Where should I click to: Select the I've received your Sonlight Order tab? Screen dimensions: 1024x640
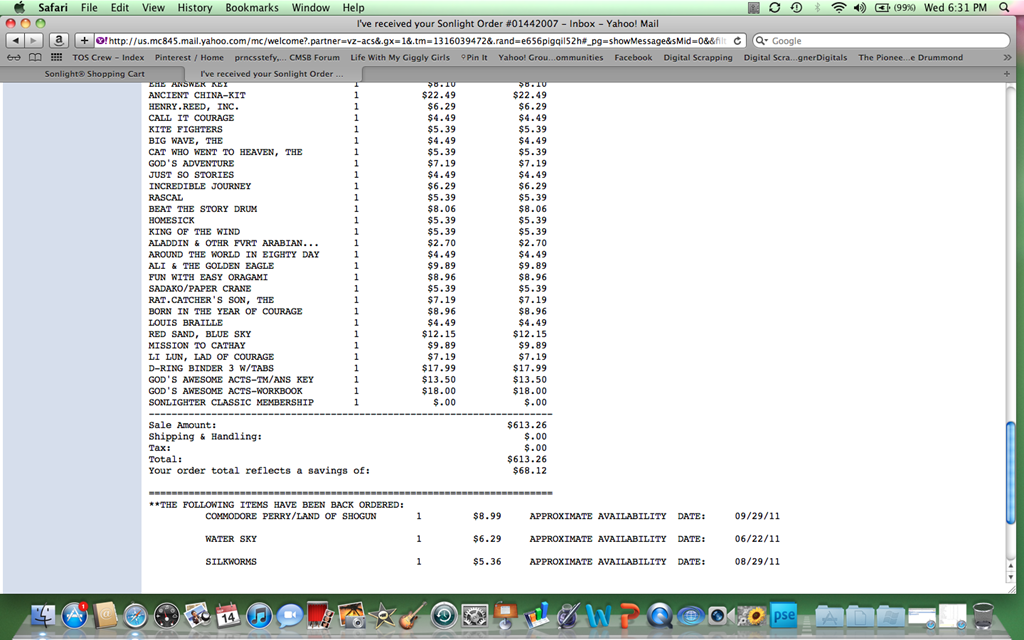point(272,74)
